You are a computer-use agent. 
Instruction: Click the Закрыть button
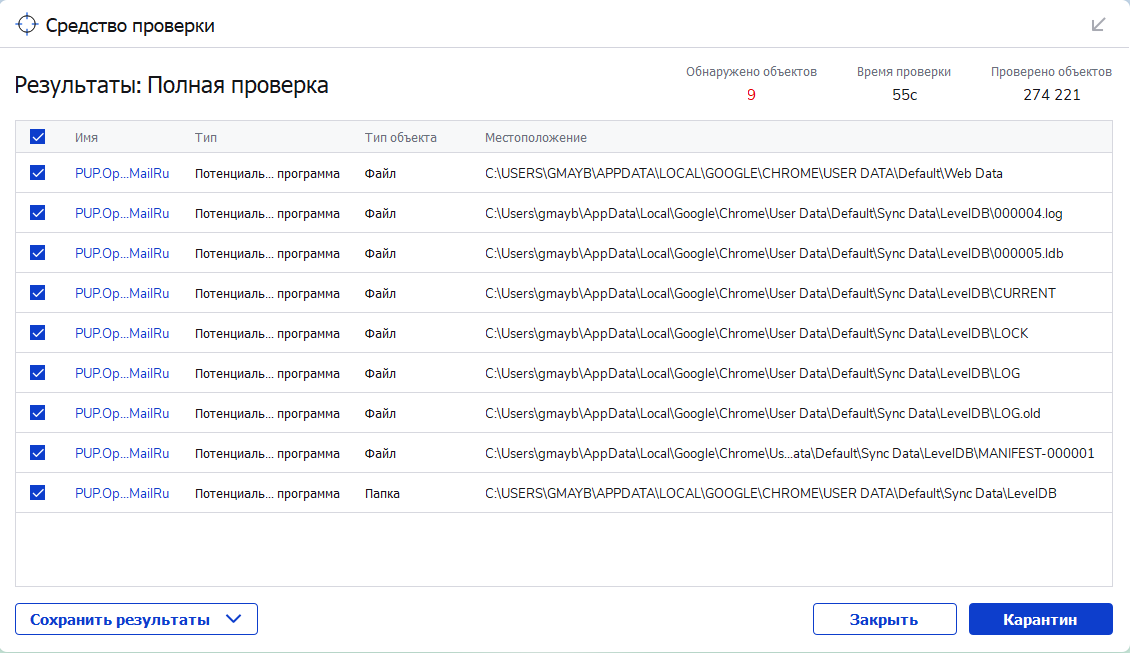884,619
